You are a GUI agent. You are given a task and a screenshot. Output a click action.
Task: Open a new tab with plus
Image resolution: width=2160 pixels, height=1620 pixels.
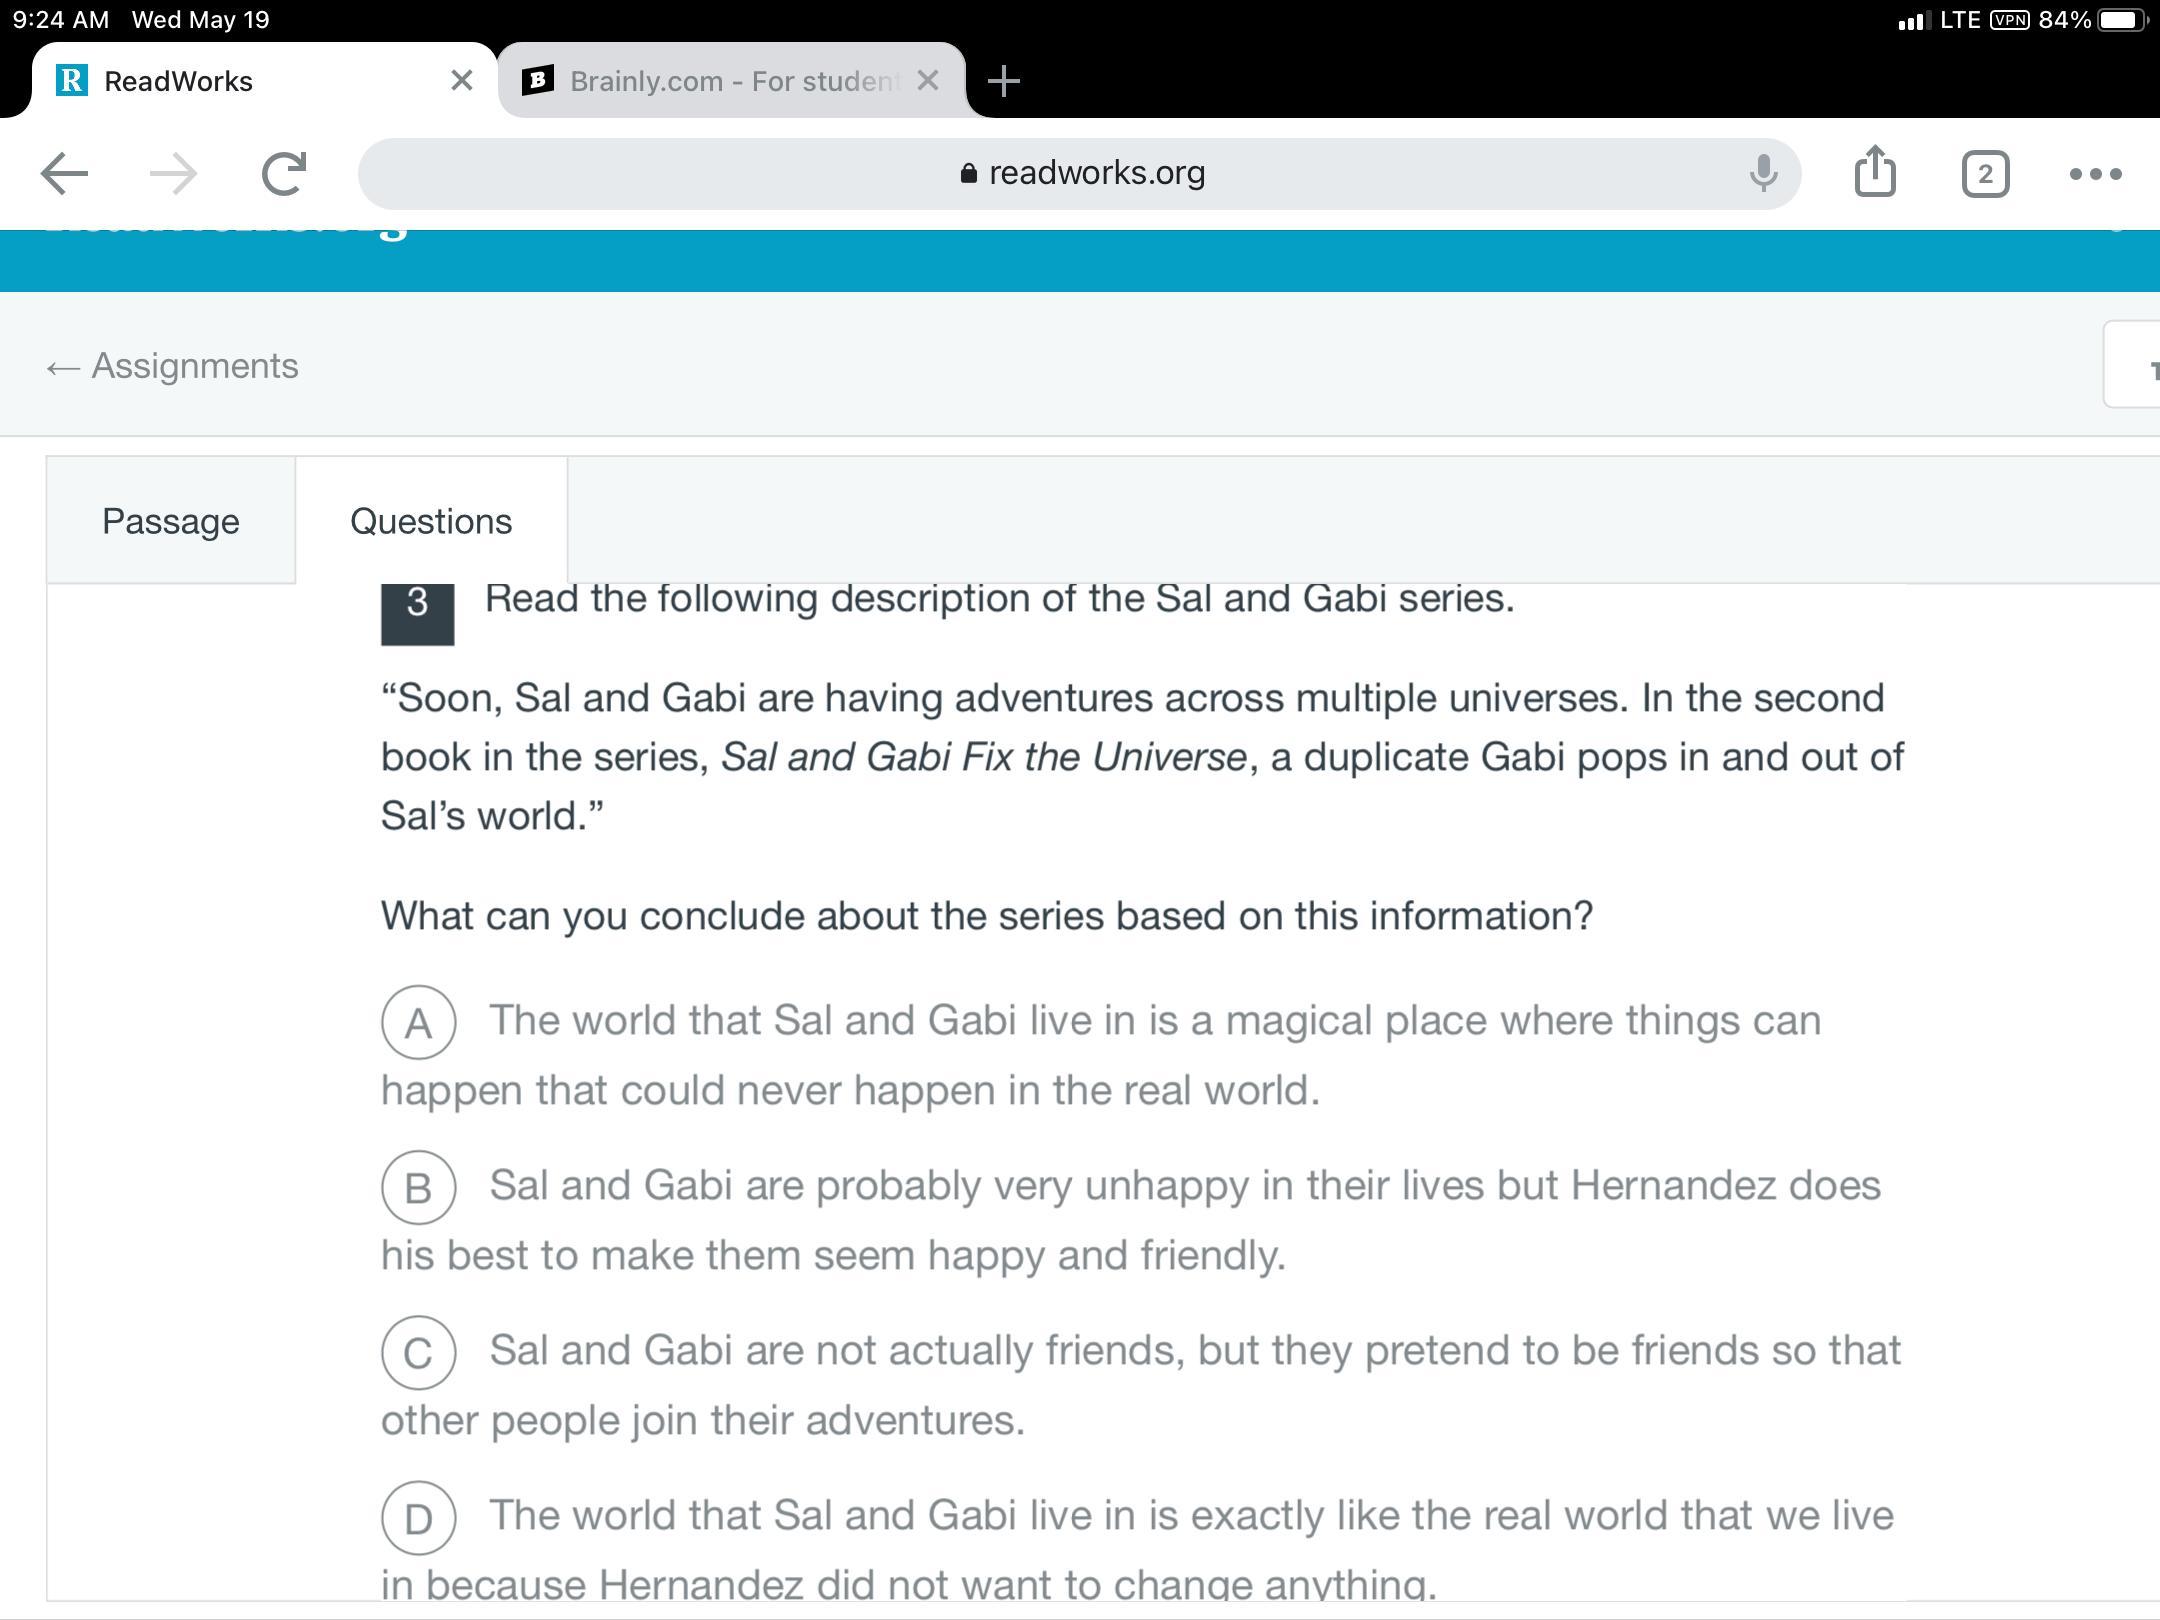tap(1003, 81)
